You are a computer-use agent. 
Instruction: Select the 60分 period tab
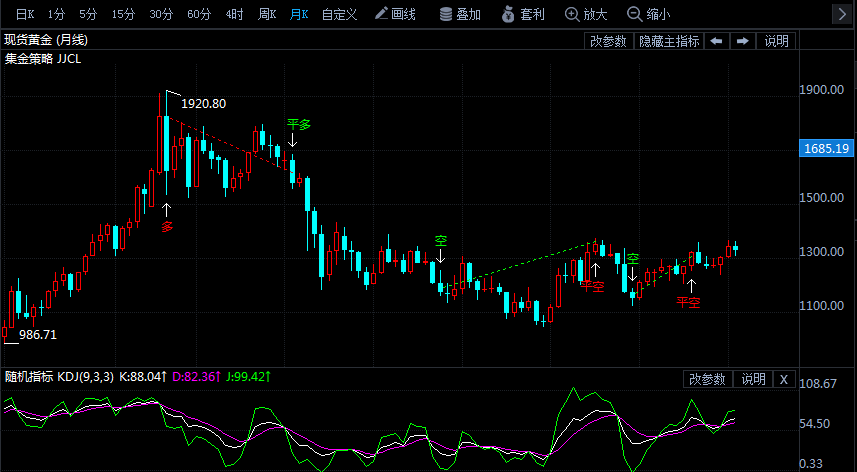(x=199, y=14)
